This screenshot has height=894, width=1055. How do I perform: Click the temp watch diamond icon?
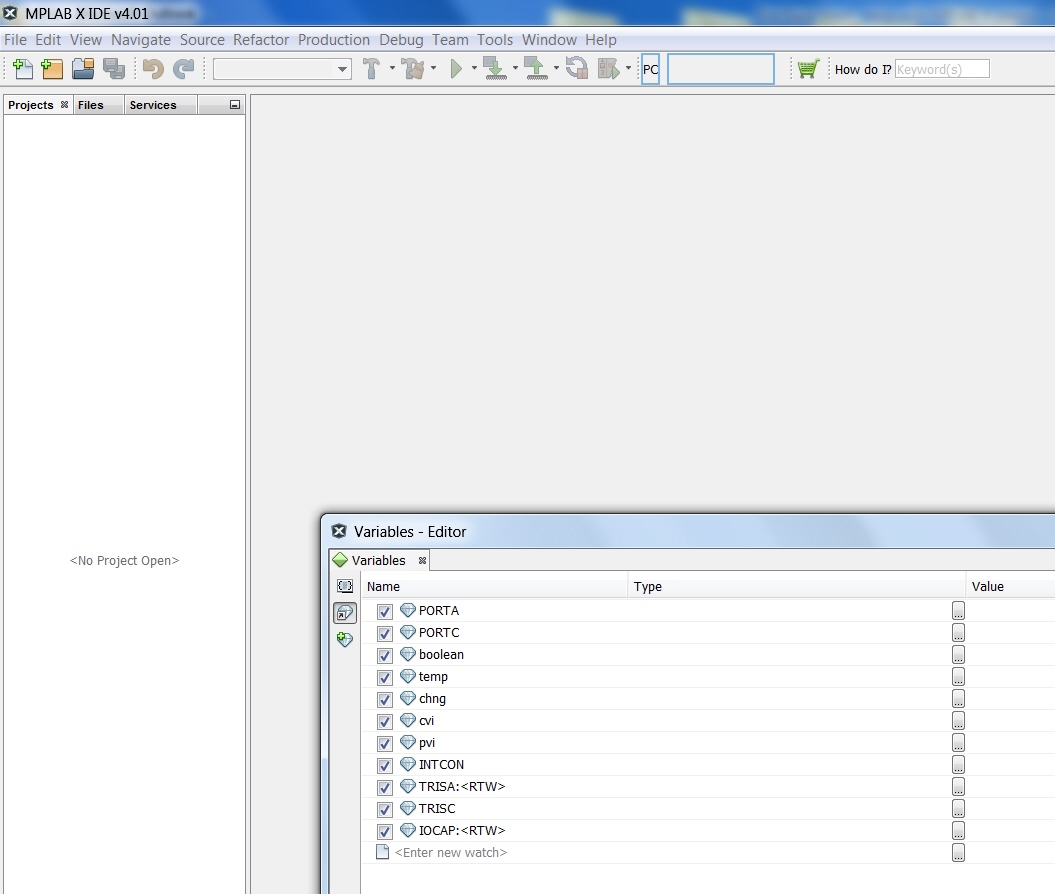408,676
